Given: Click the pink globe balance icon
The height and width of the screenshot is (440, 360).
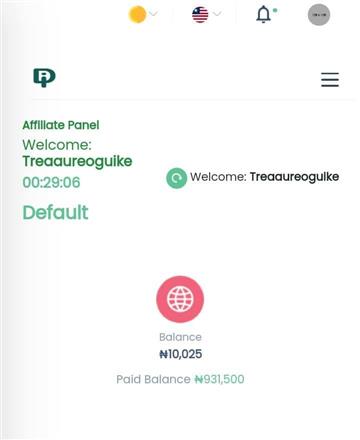Looking at the screenshot, I should click(180, 299).
